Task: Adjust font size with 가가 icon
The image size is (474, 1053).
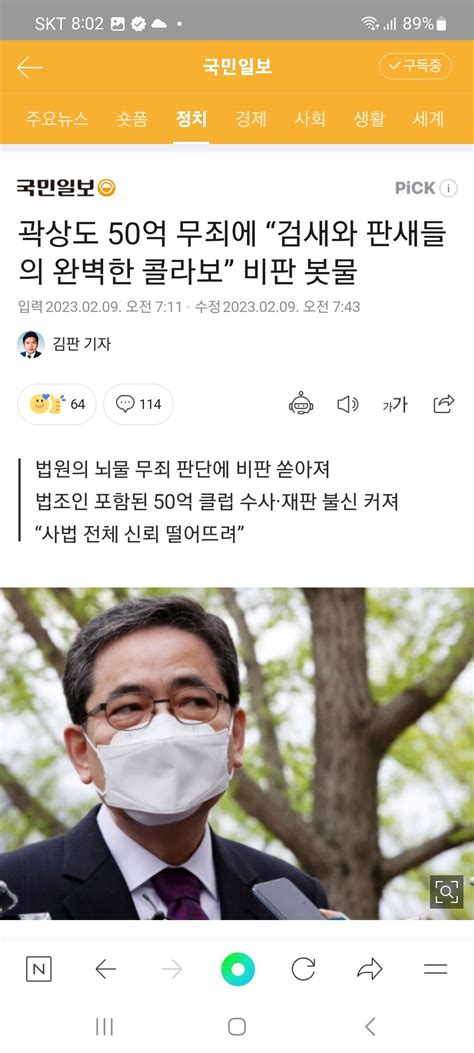Action: (x=395, y=404)
